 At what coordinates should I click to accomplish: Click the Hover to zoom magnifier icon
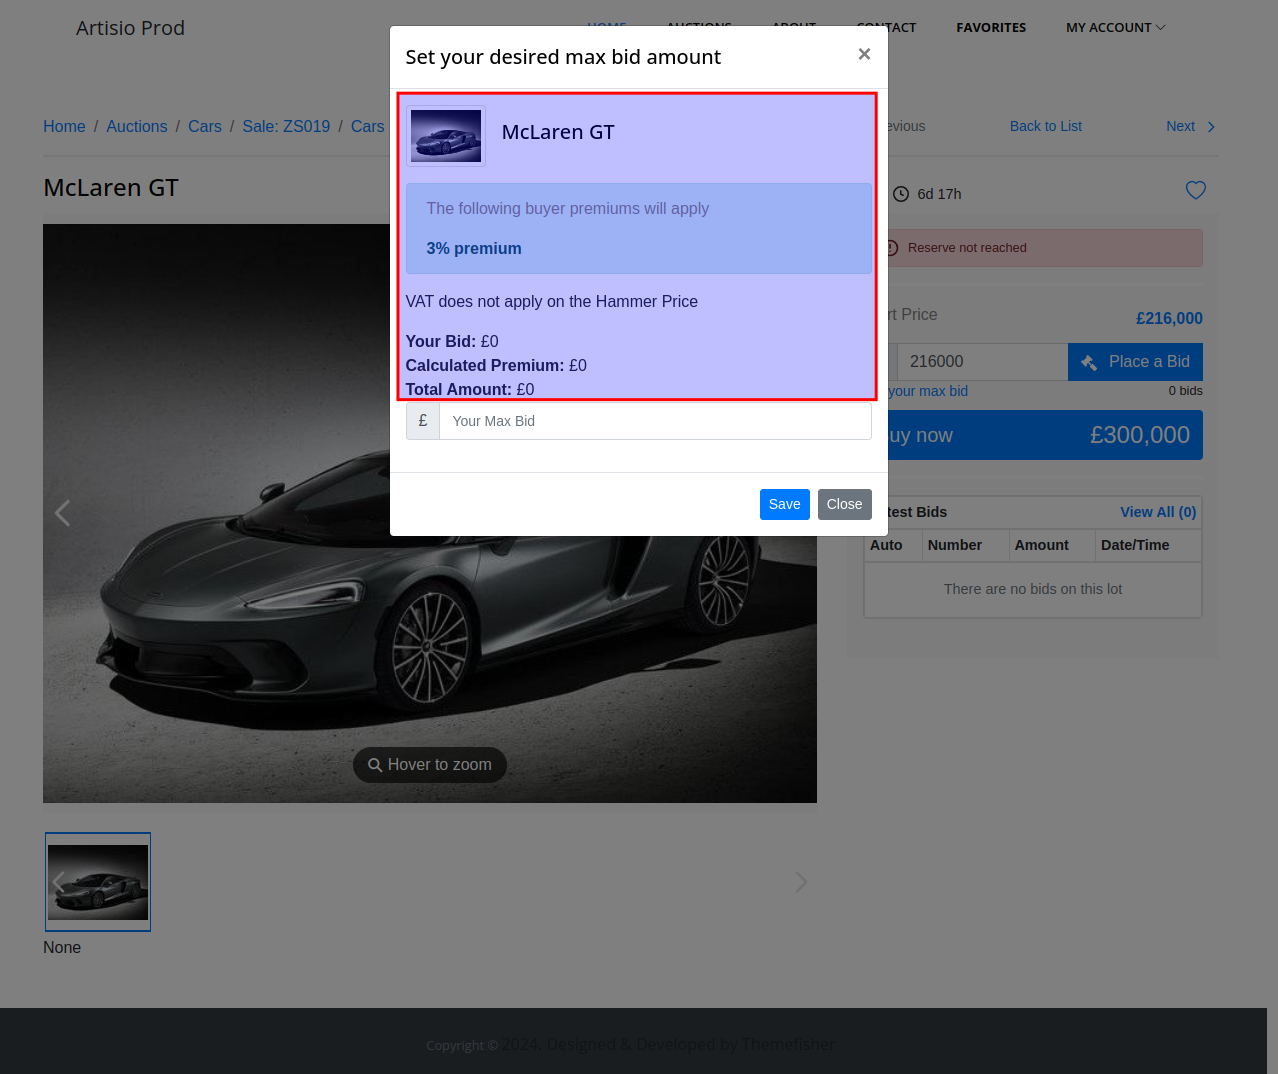375,765
